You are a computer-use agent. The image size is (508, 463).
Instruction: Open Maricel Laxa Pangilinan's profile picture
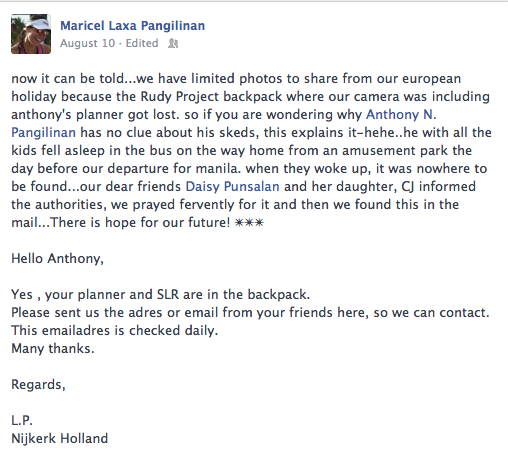31,34
